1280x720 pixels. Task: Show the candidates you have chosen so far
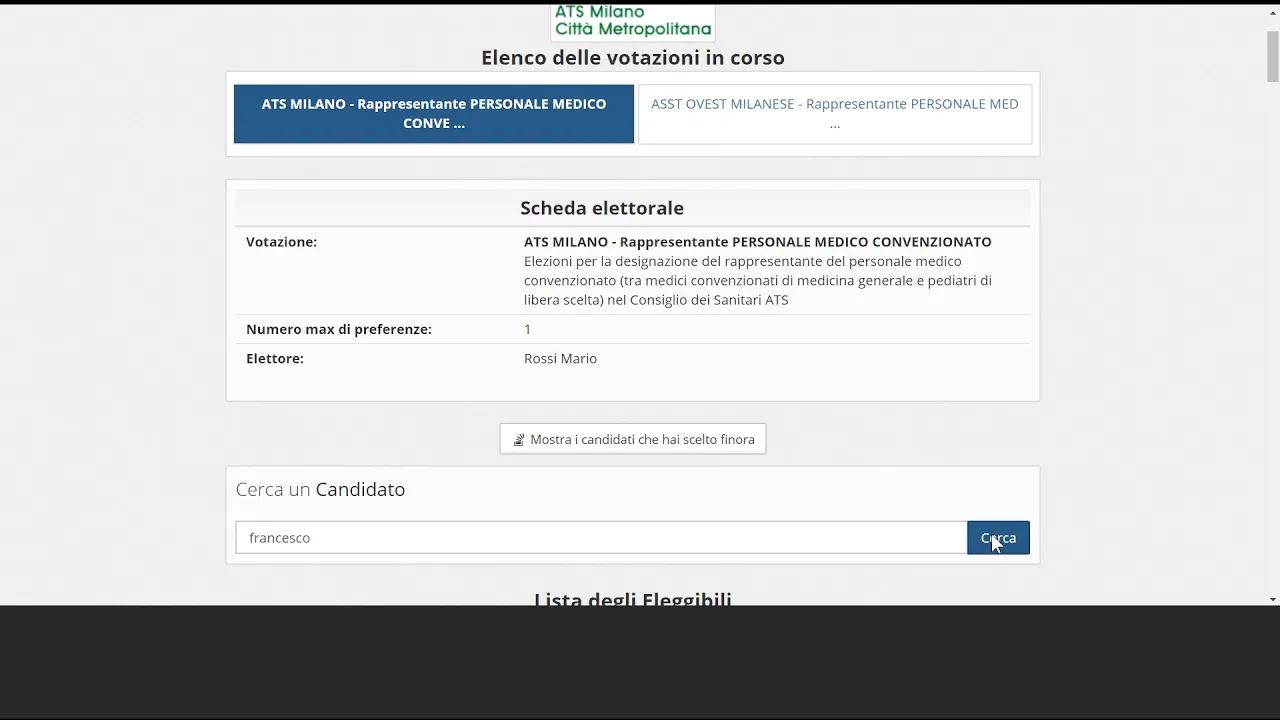(633, 439)
